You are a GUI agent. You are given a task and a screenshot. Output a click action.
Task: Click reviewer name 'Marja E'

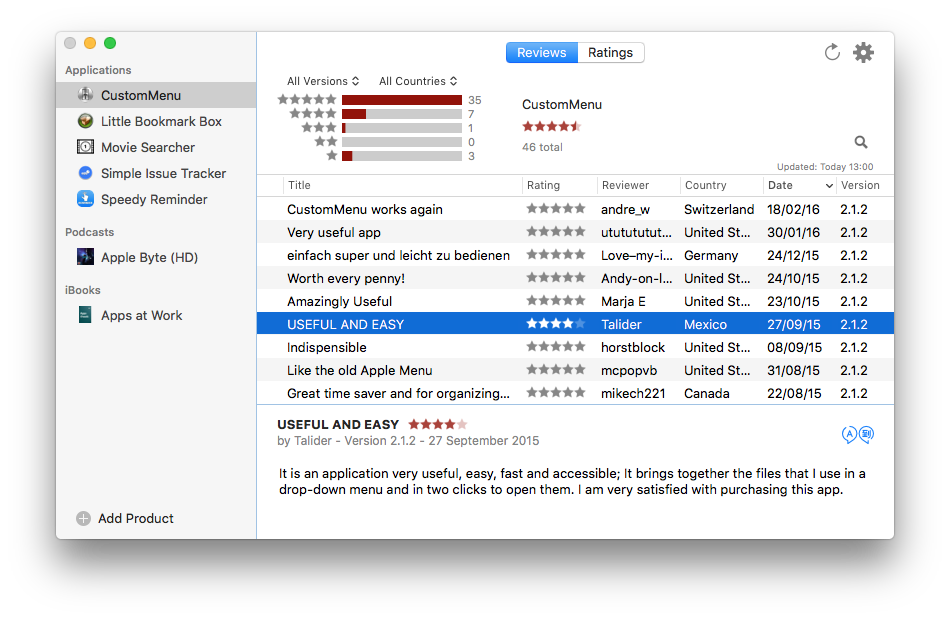623,302
